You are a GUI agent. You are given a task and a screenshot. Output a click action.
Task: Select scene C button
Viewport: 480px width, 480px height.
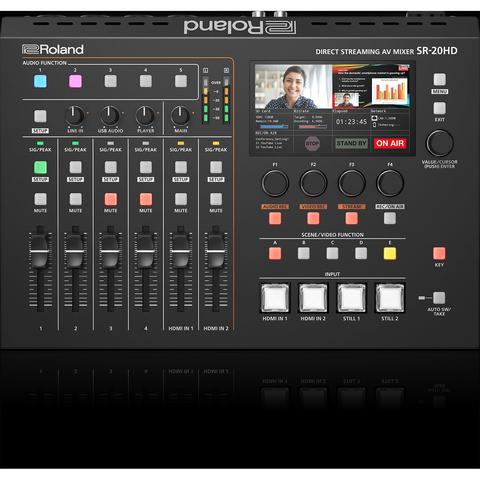[332, 253]
